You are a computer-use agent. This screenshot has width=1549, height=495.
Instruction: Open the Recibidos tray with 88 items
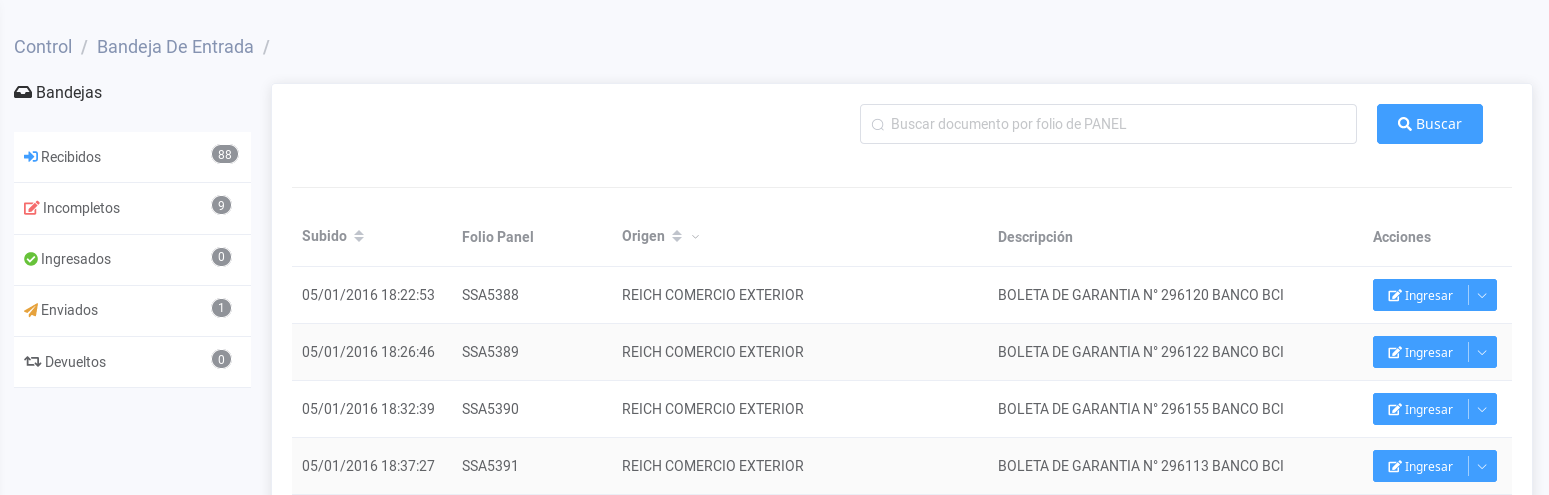tap(71, 157)
